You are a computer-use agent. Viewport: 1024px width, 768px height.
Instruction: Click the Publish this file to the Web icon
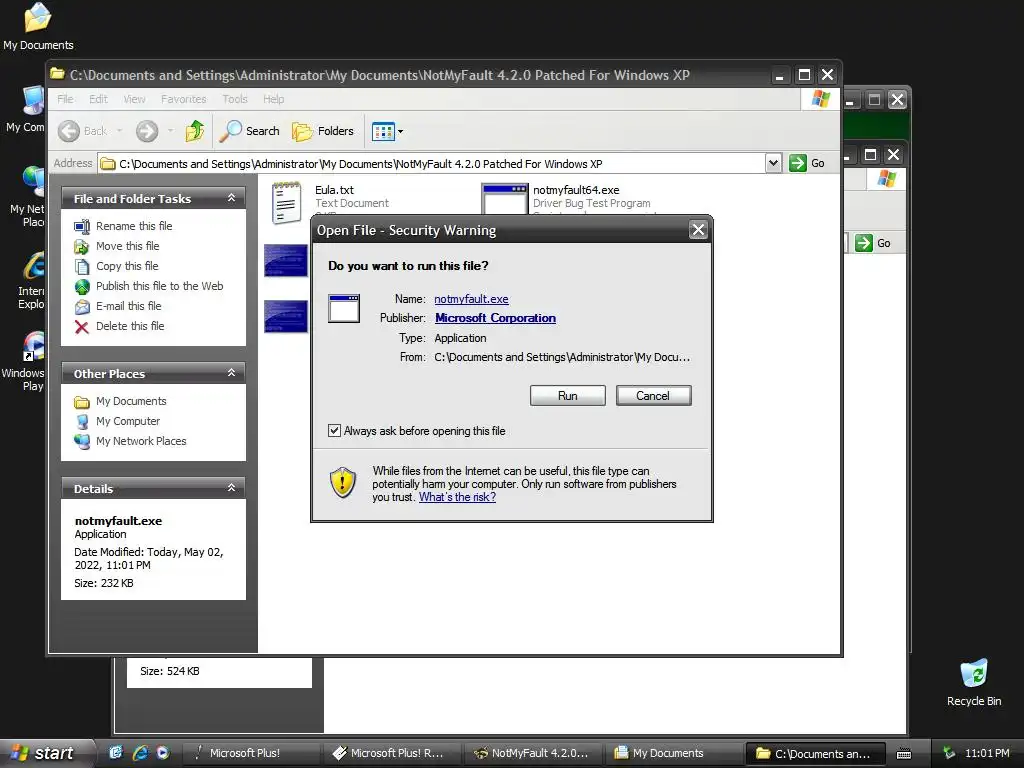tap(82, 287)
